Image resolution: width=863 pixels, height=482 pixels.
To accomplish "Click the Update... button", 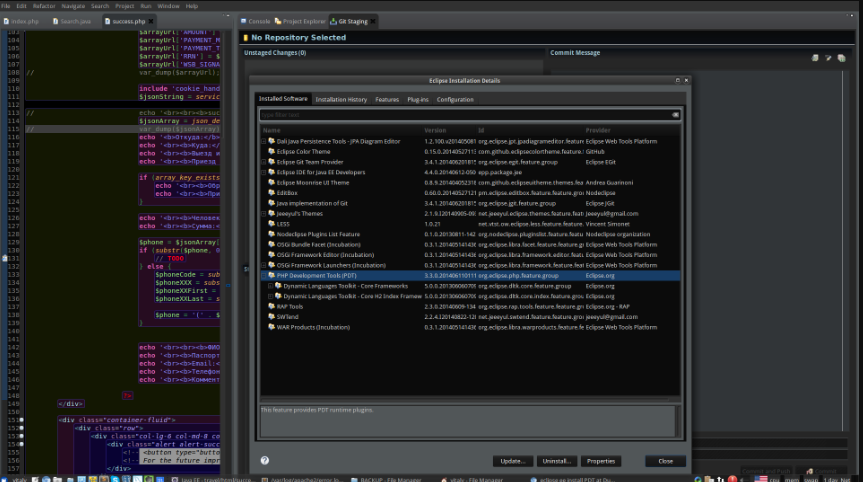I will (x=513, y=461).
